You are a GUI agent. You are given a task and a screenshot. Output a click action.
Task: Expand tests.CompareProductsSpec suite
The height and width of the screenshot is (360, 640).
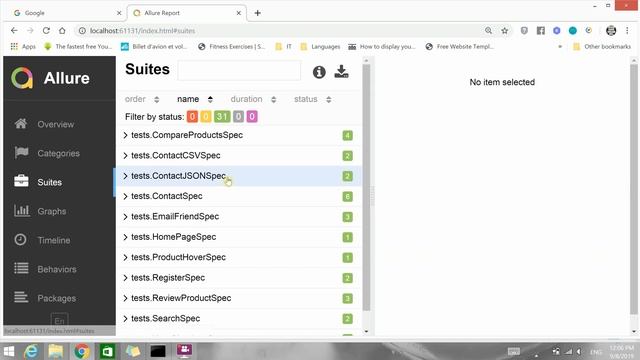pos(239,135)
